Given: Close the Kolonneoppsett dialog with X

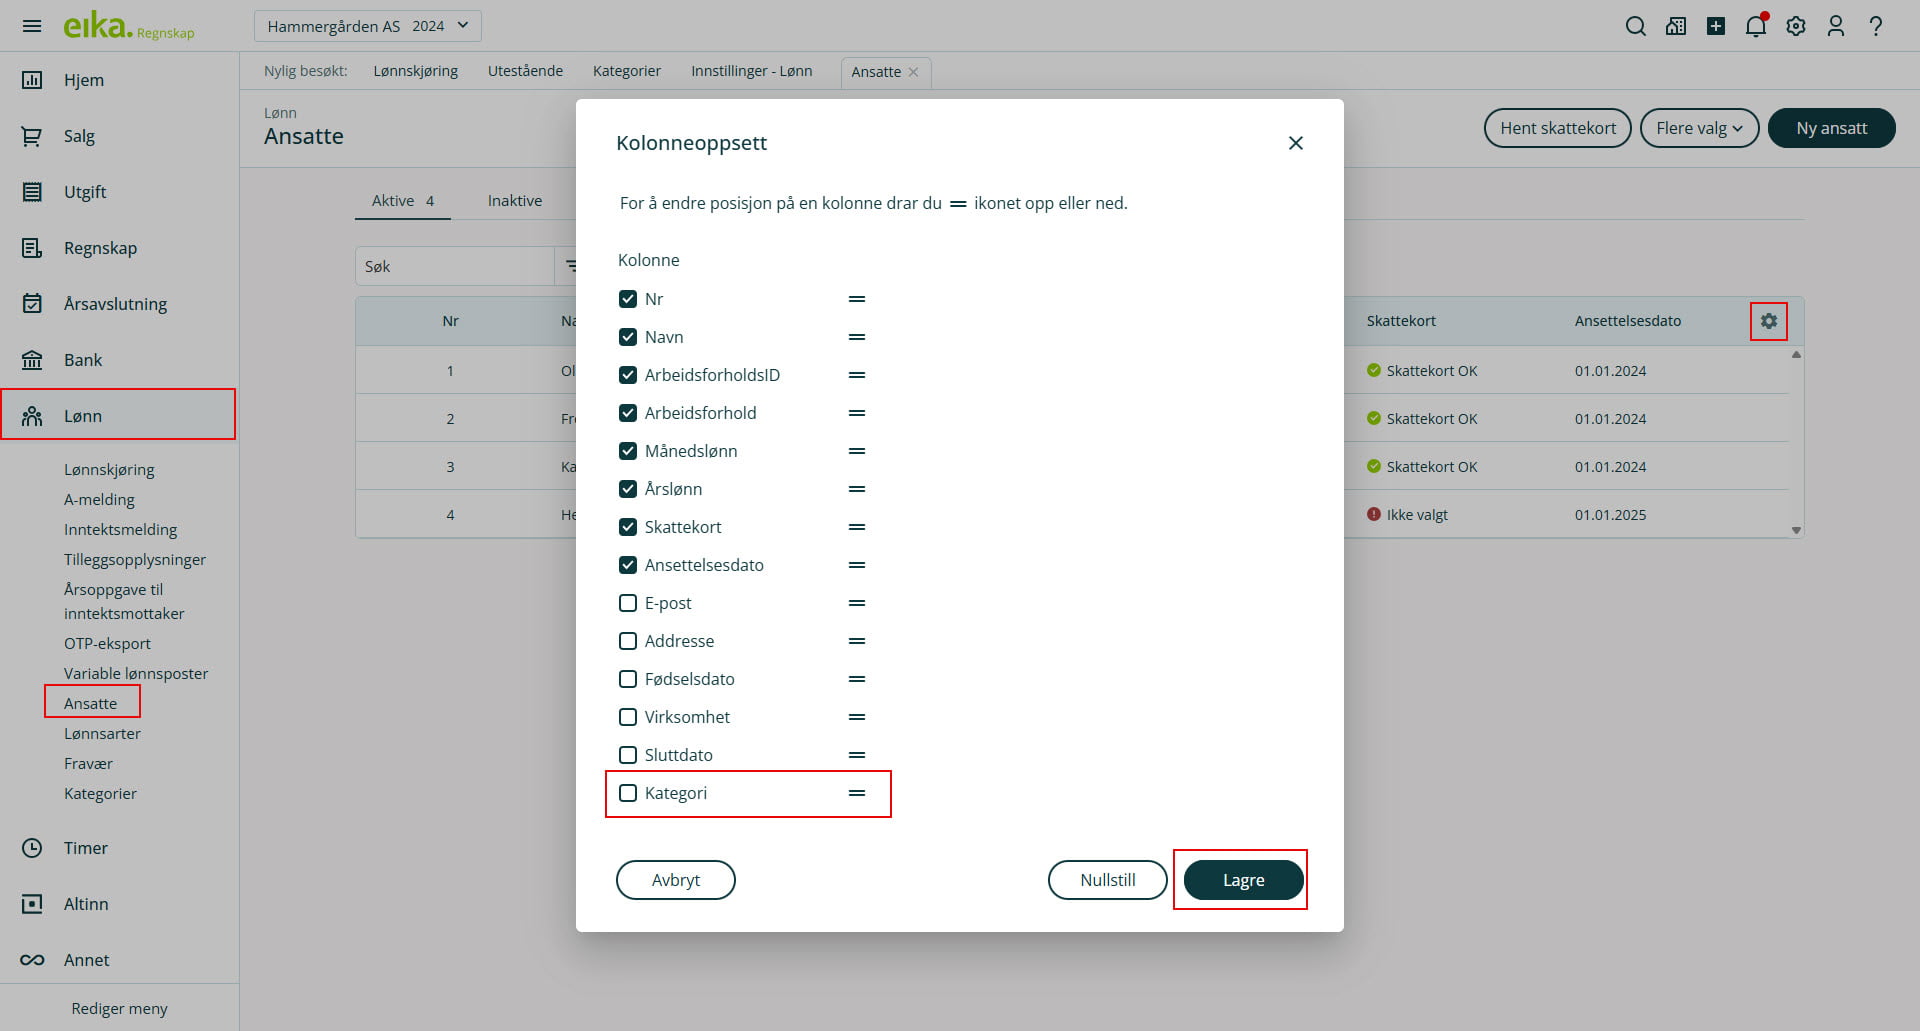Looking at the screenshot, I should (x=1295, y=143).
